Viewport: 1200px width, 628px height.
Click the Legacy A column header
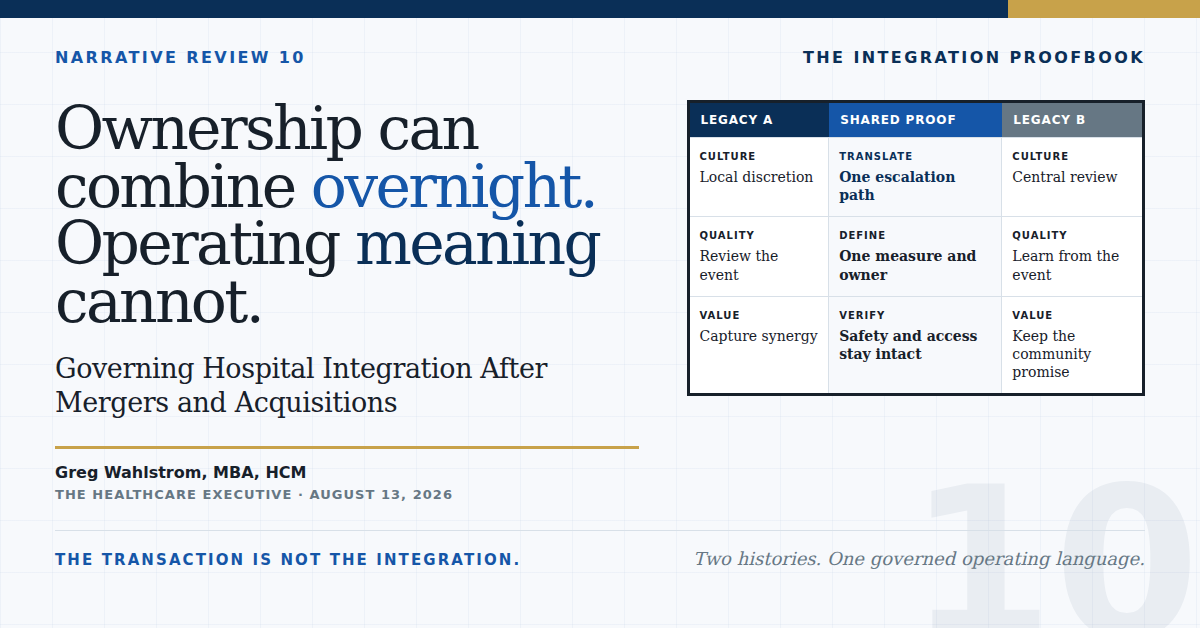[759, 120]
